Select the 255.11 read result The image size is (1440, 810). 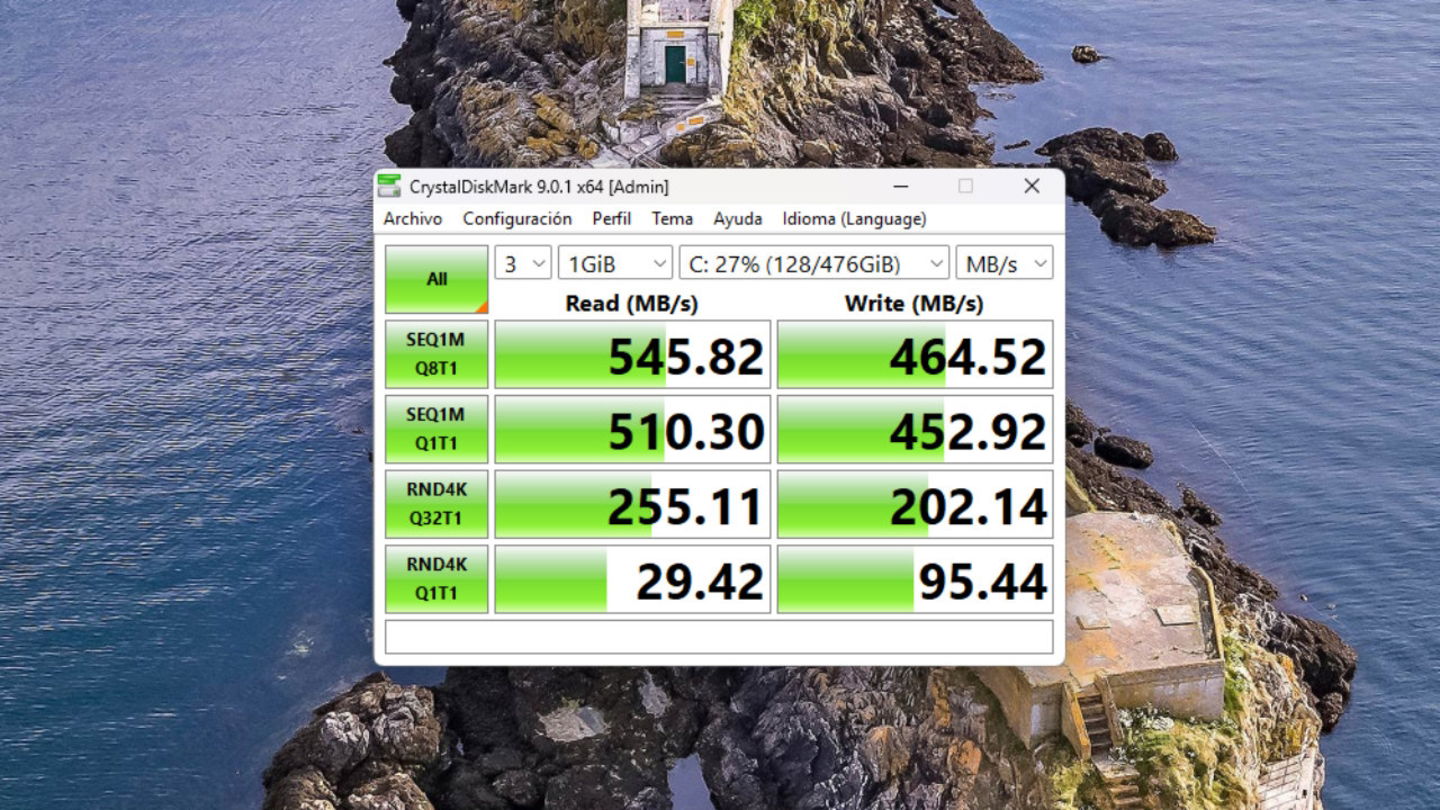tap(633, 504)
